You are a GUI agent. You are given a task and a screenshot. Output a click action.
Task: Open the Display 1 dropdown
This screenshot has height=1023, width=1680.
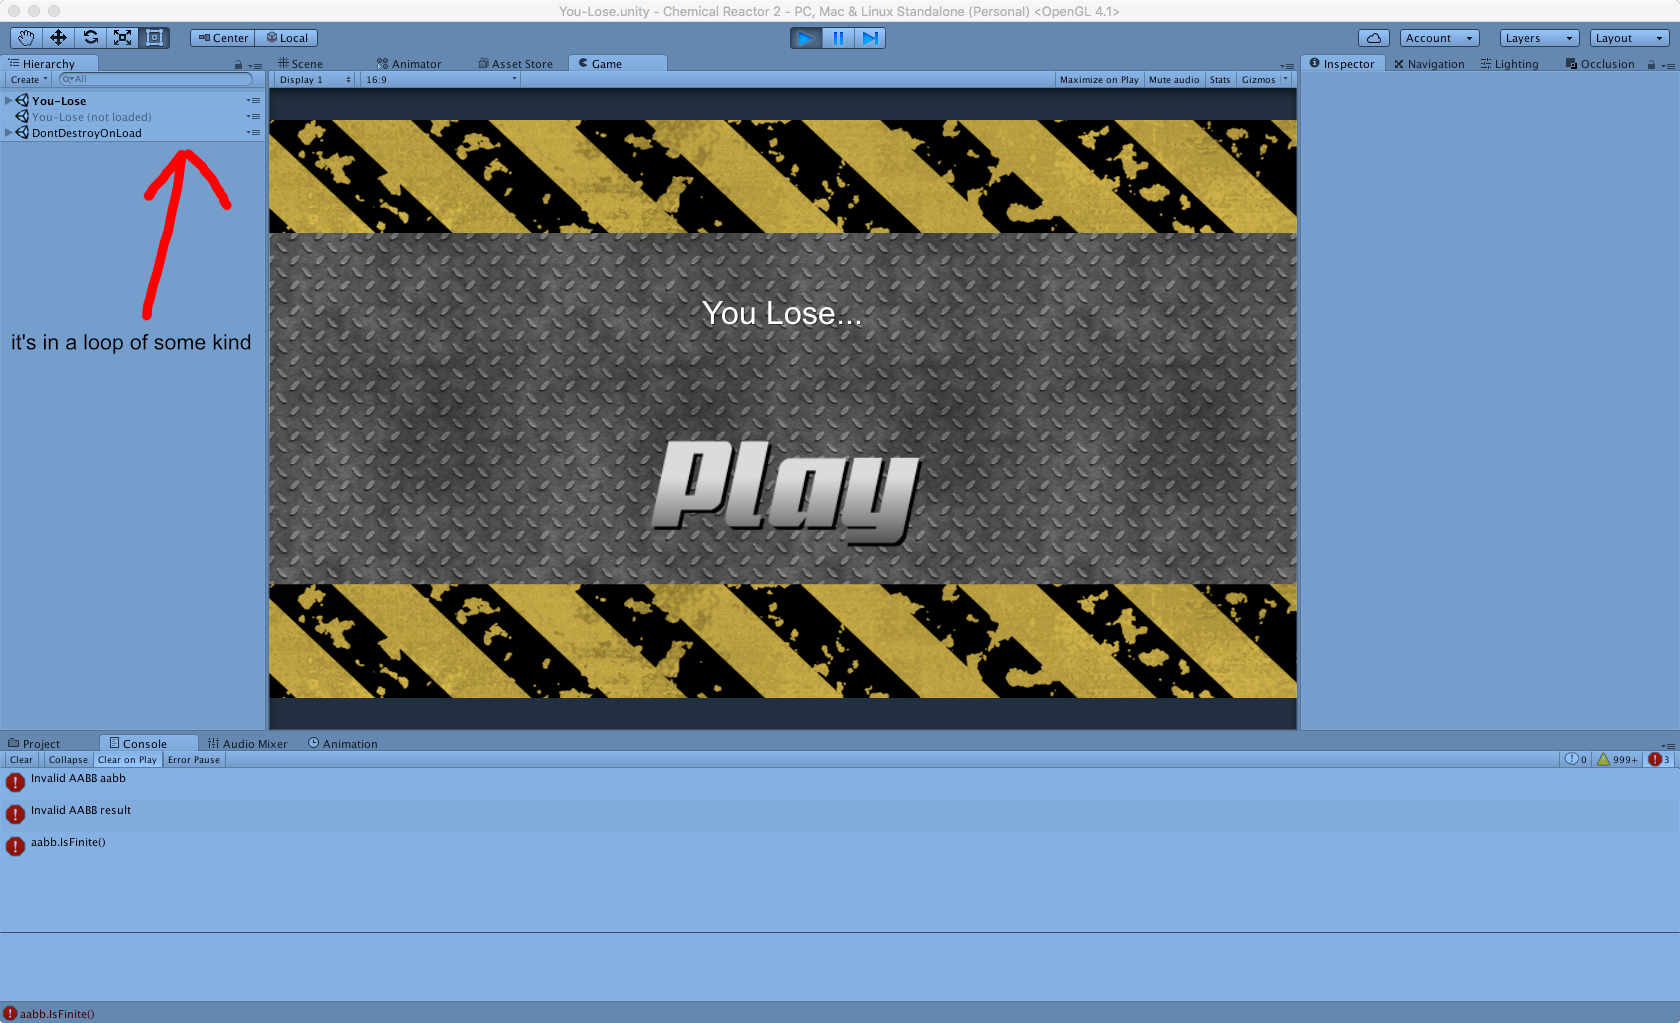tap(314, 79)
